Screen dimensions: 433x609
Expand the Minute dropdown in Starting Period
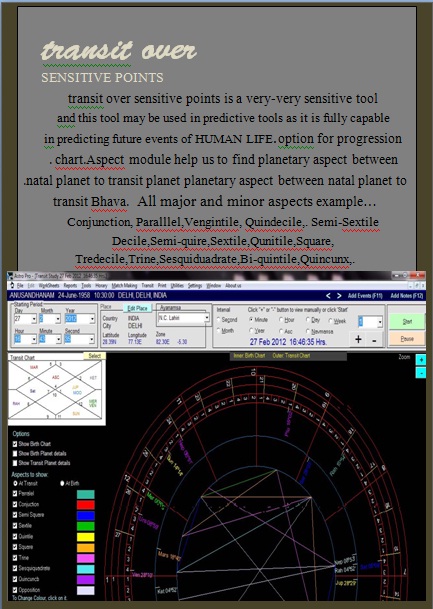click(x=58, y=339)
